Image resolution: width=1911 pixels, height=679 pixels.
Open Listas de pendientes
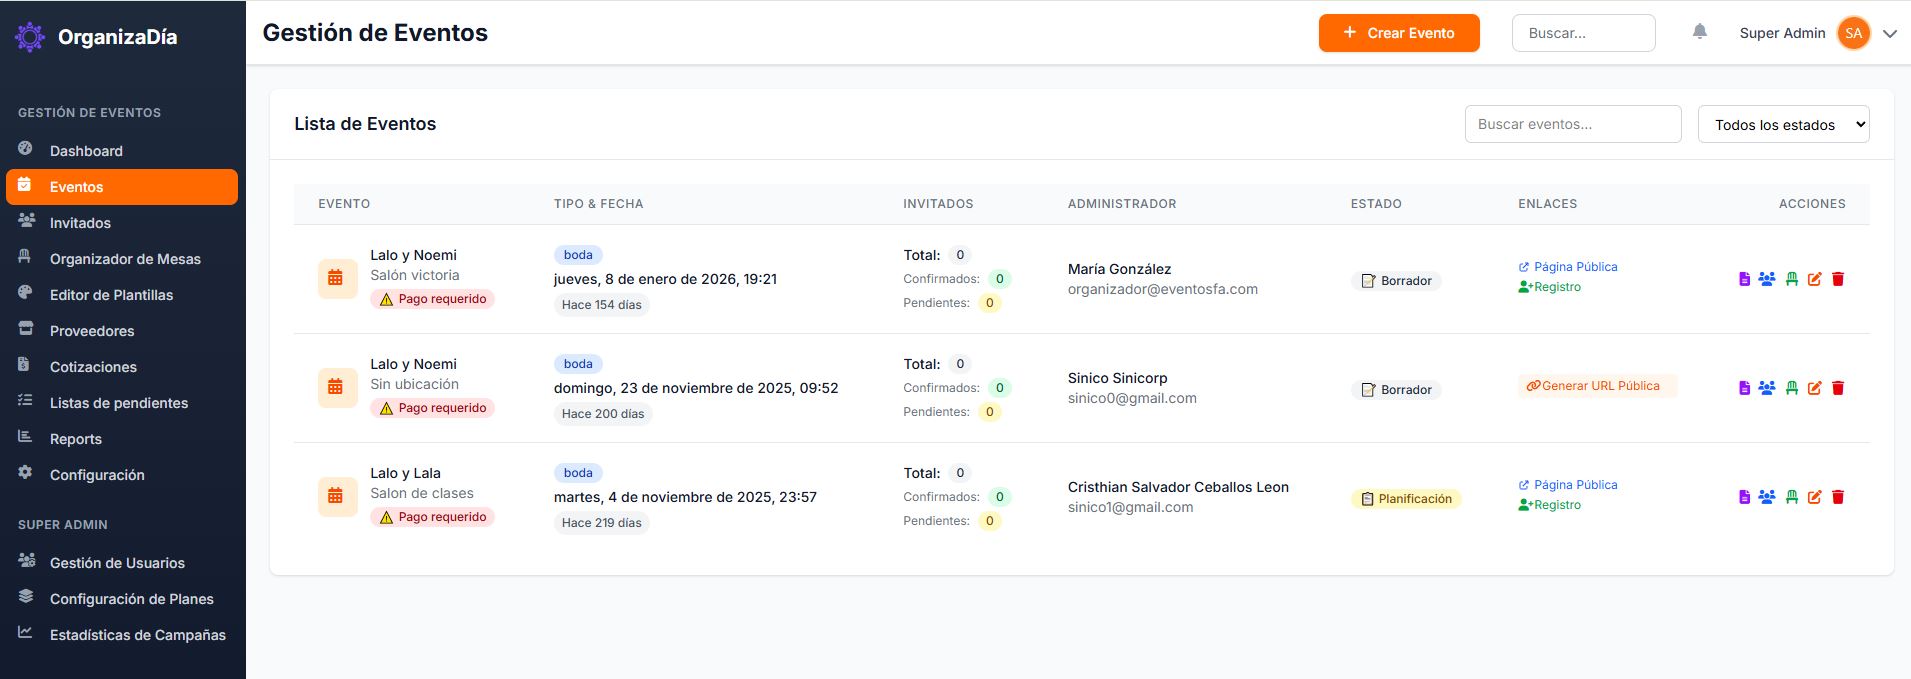(122, 403)
